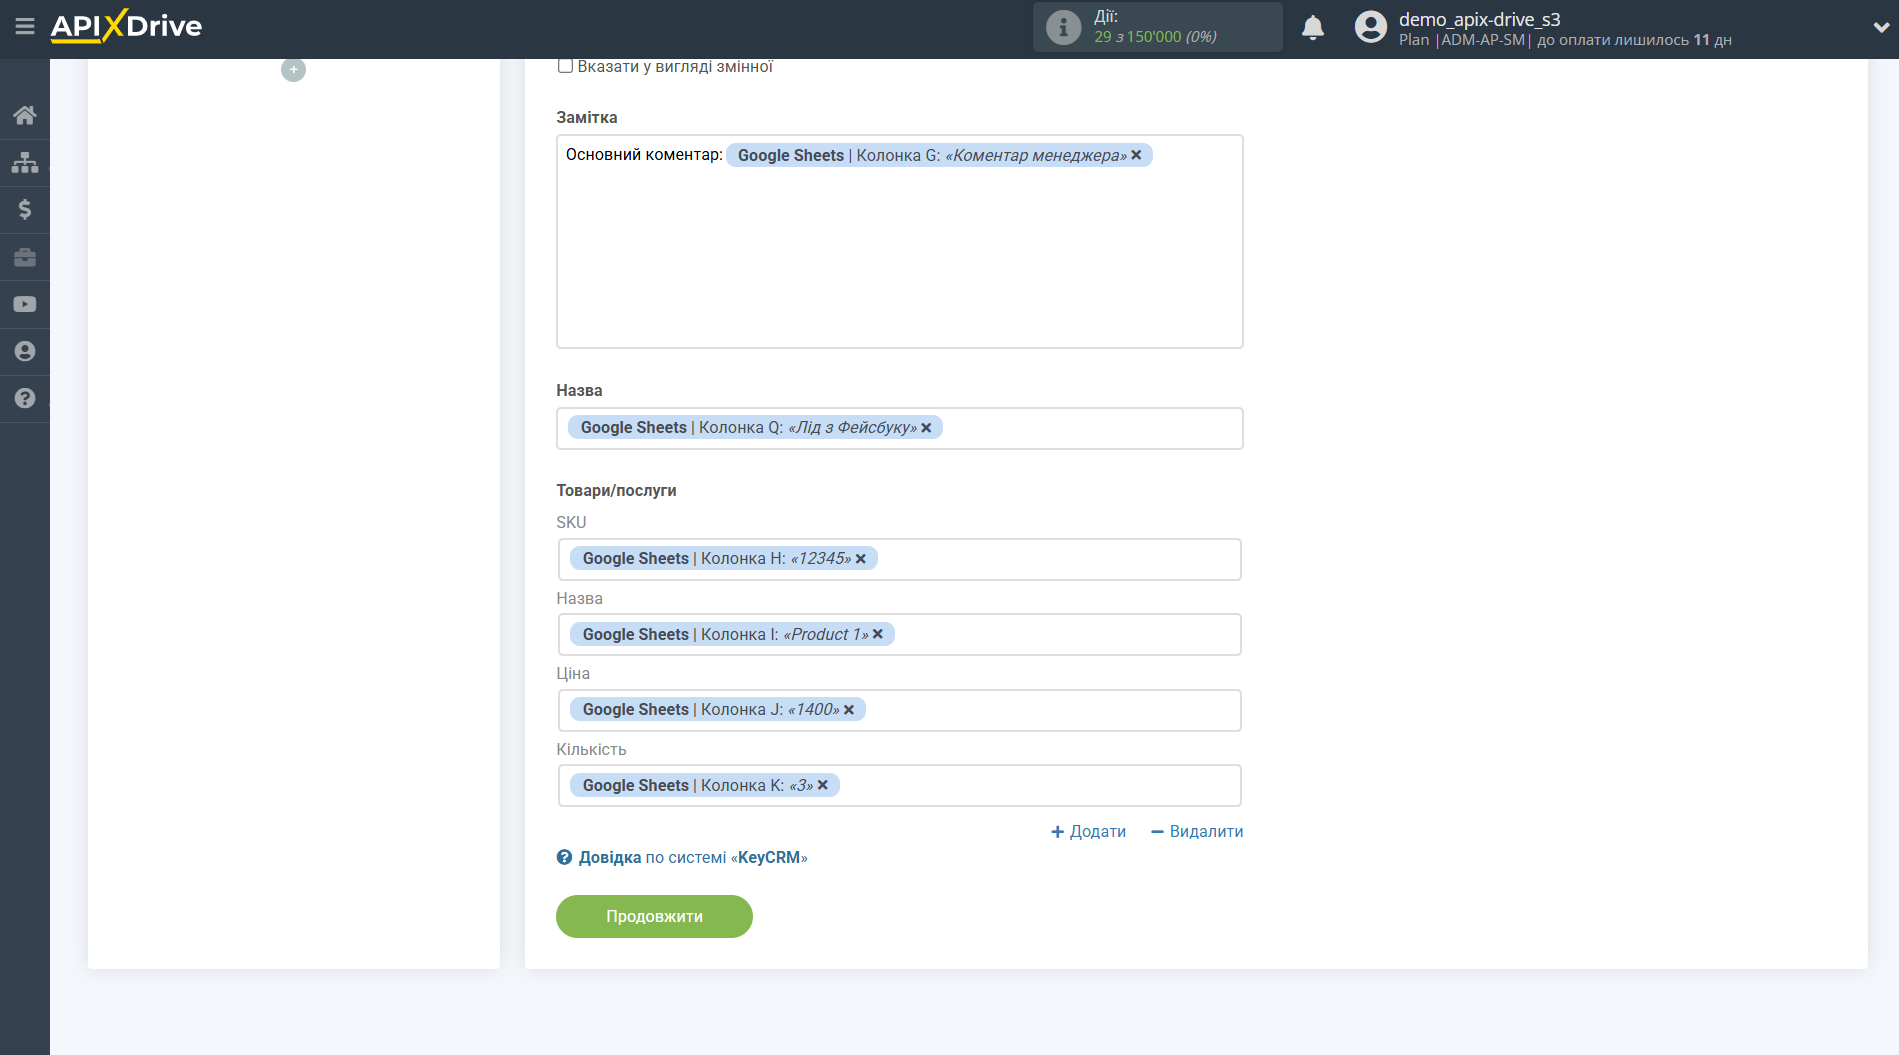Open the help question sidebar icon

25,398
